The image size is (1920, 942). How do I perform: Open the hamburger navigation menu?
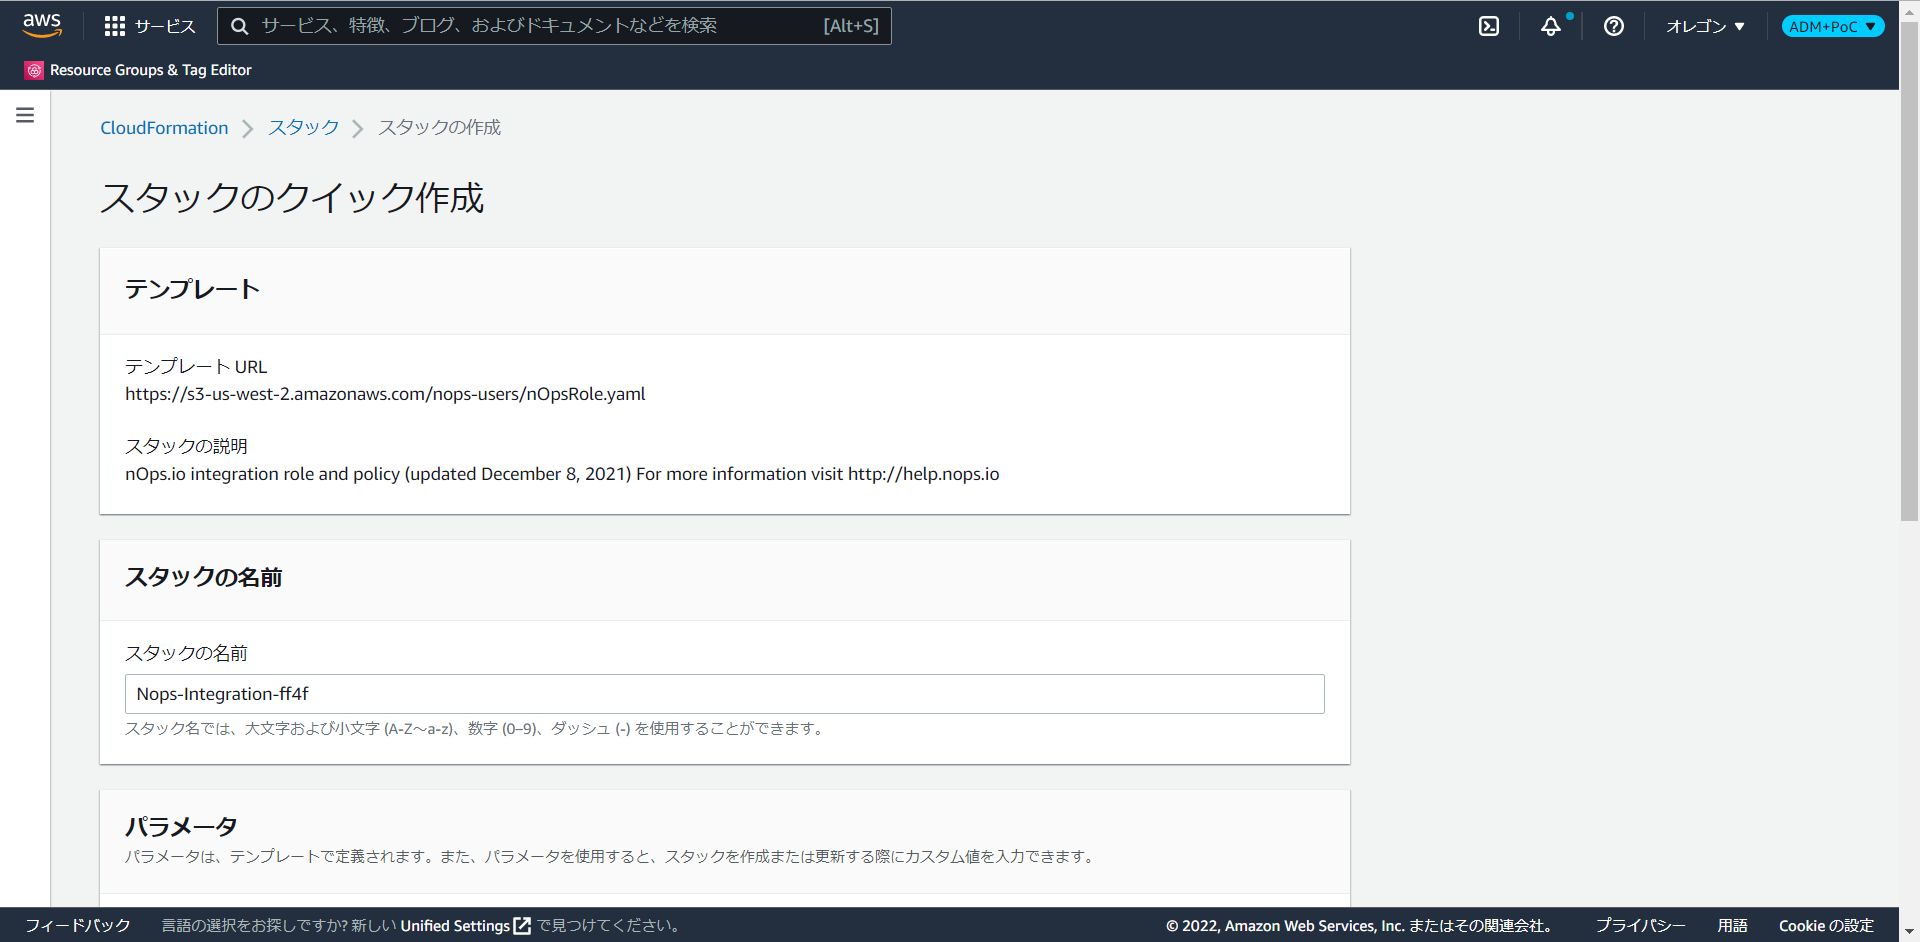25,115
